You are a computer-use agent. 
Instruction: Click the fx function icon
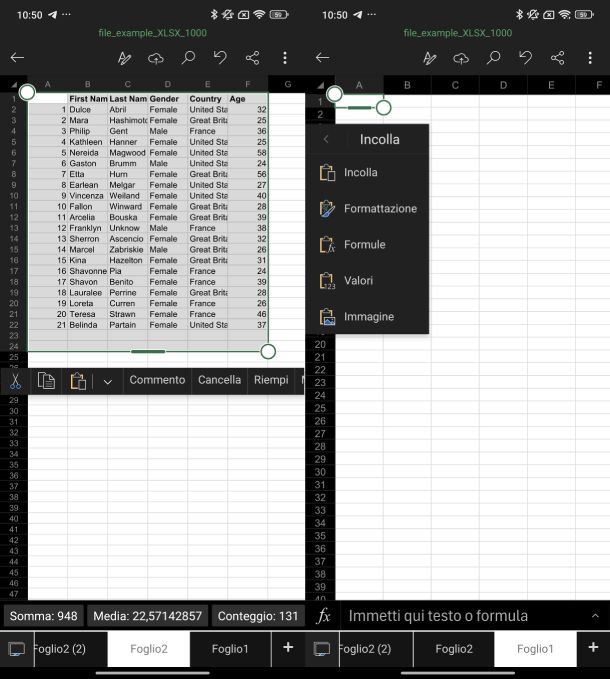tap(323, 615)
